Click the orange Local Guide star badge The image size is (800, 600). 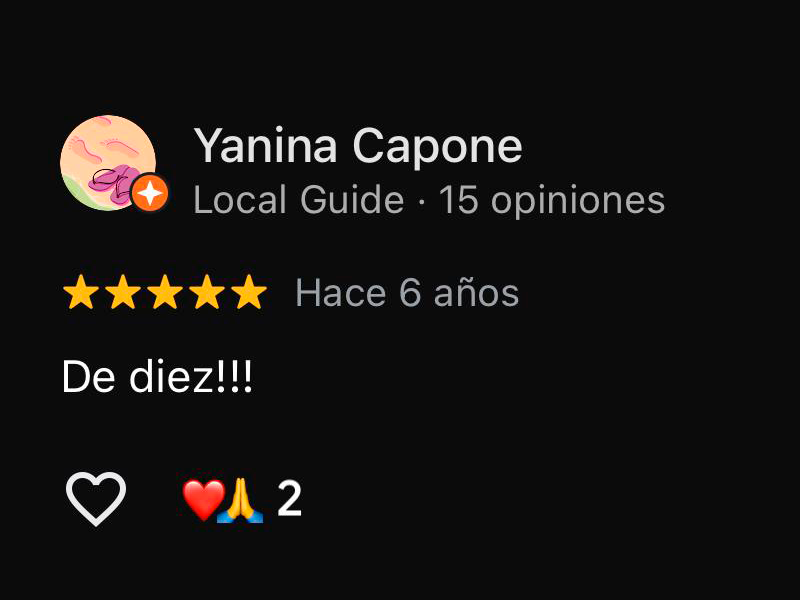coord(149,193)
